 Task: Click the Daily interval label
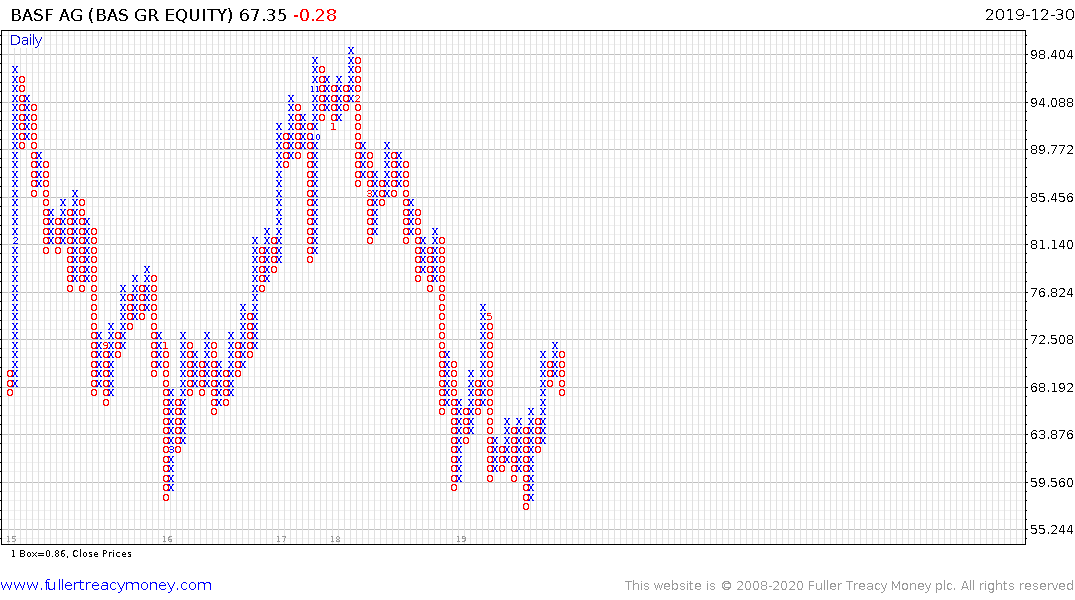(26, 40)
